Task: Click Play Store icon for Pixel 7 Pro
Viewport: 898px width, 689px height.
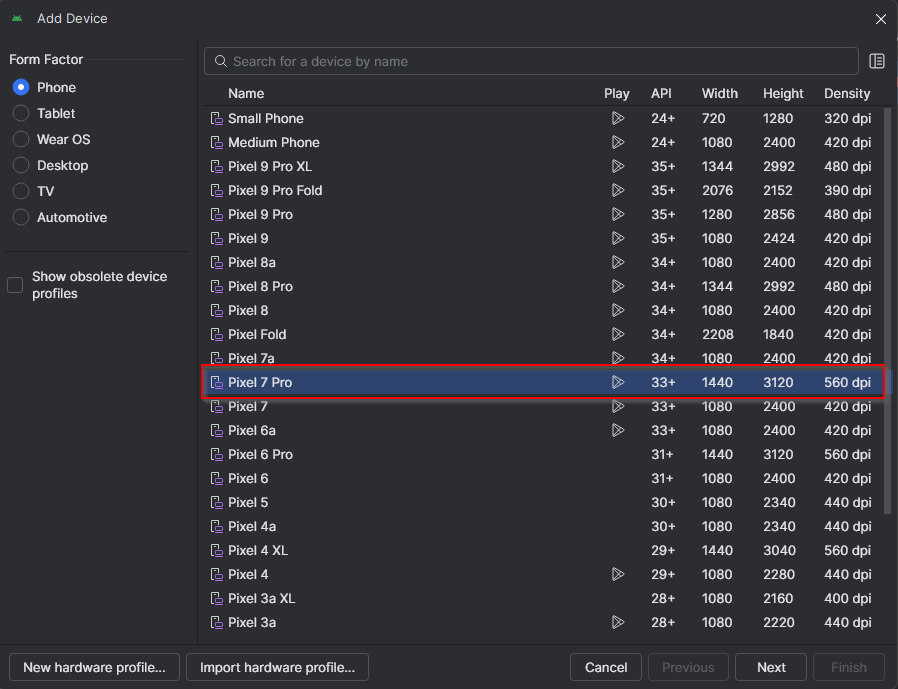Action: click(x=617, y=382)
